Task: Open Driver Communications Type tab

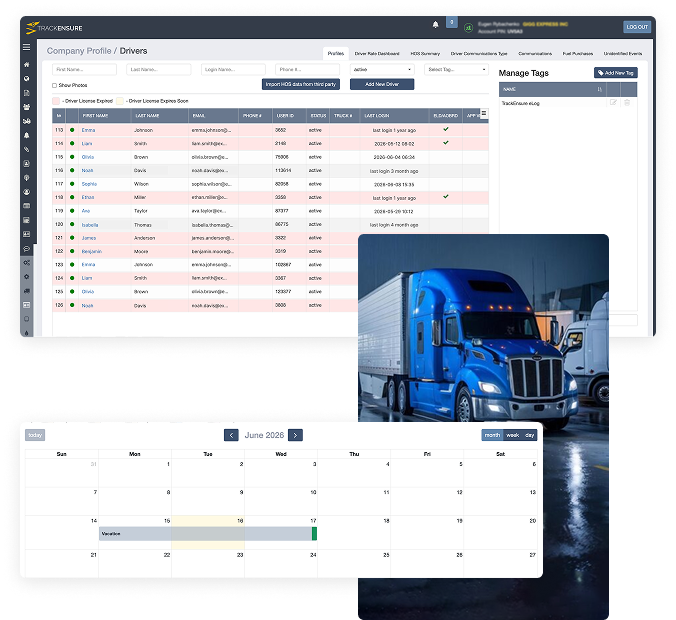Action: click(479, 53)
